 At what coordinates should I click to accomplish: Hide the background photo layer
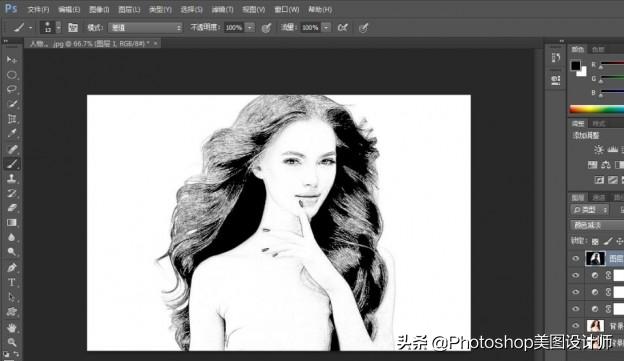coord(575,326)
